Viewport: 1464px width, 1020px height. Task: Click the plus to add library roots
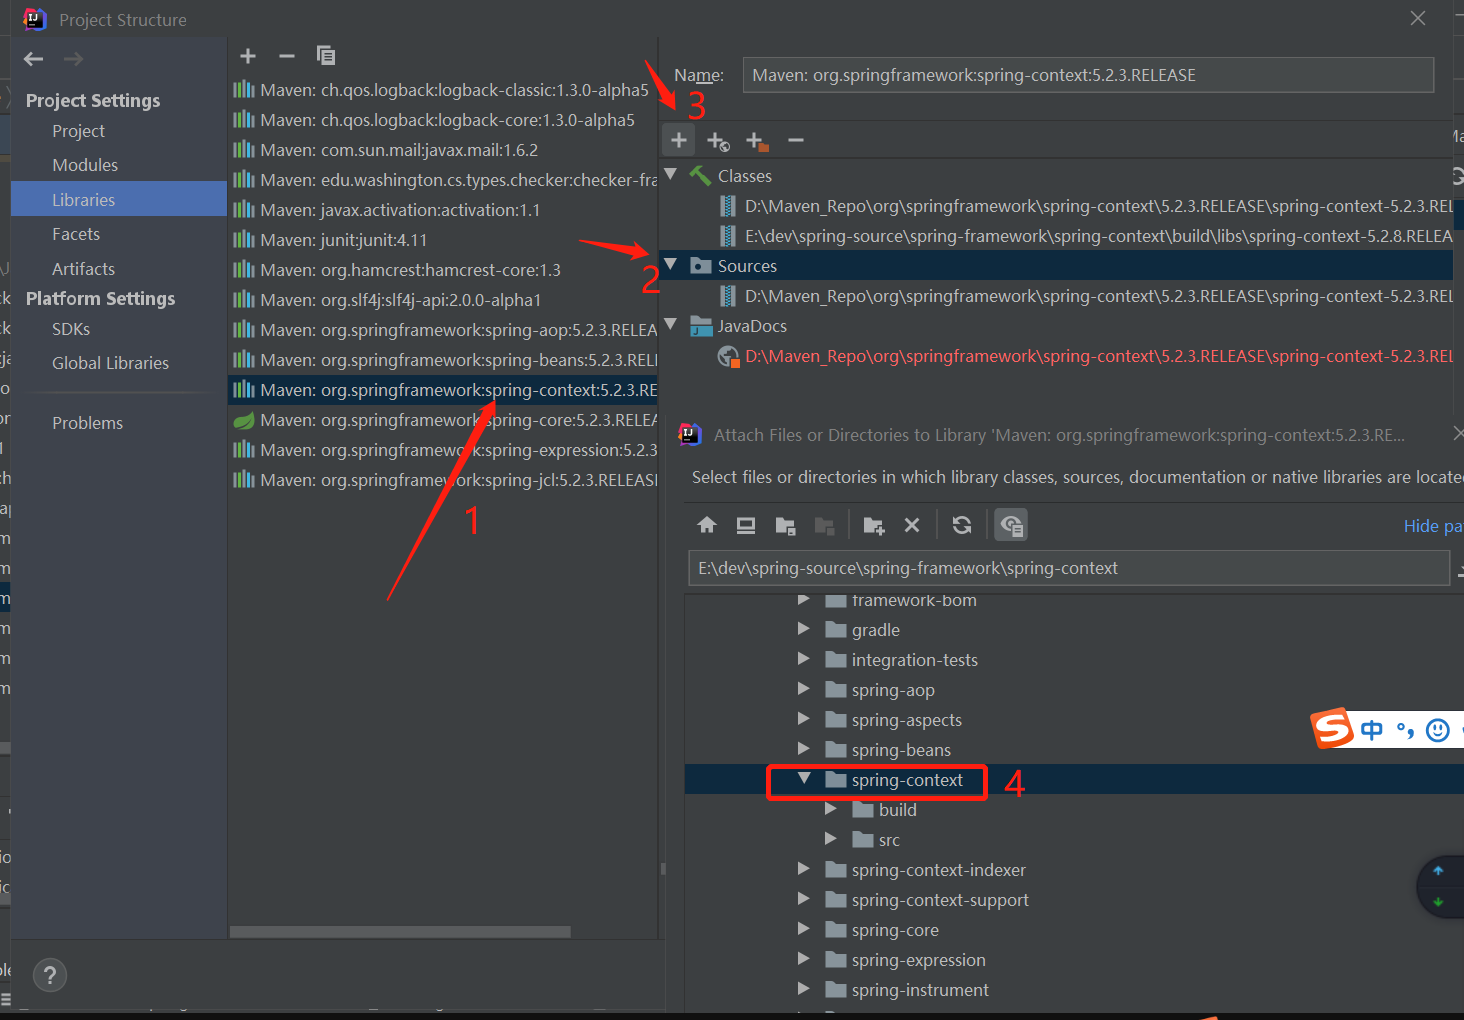tap(679, 140)
